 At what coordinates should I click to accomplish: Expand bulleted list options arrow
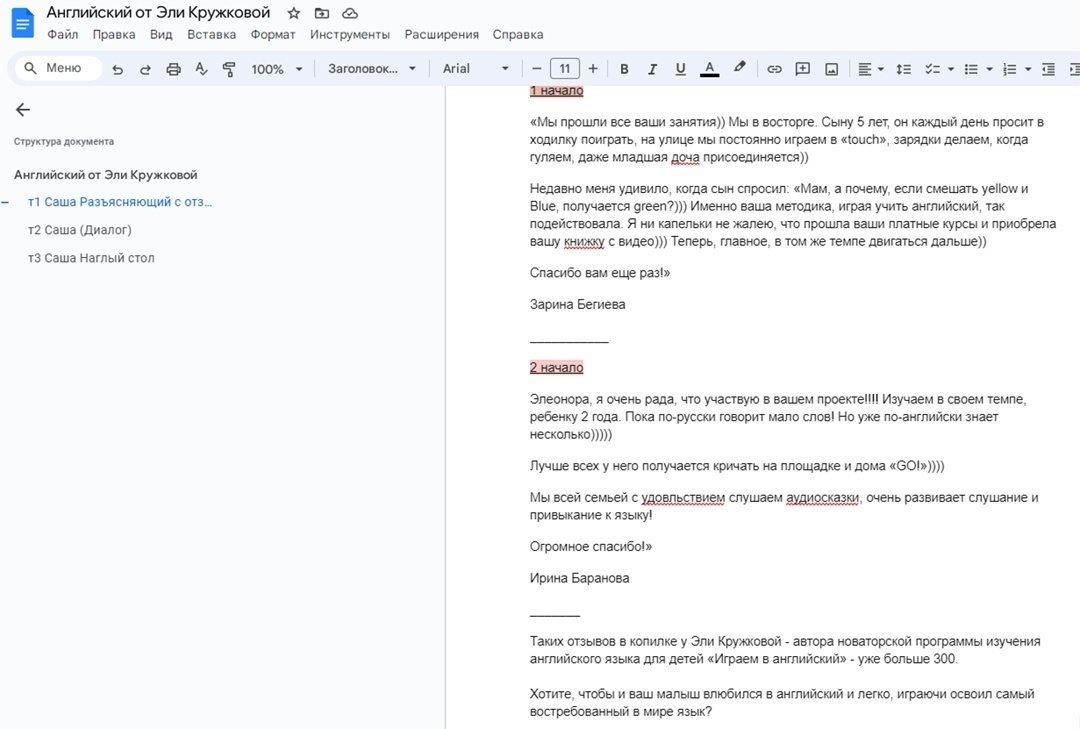[990, 69]
